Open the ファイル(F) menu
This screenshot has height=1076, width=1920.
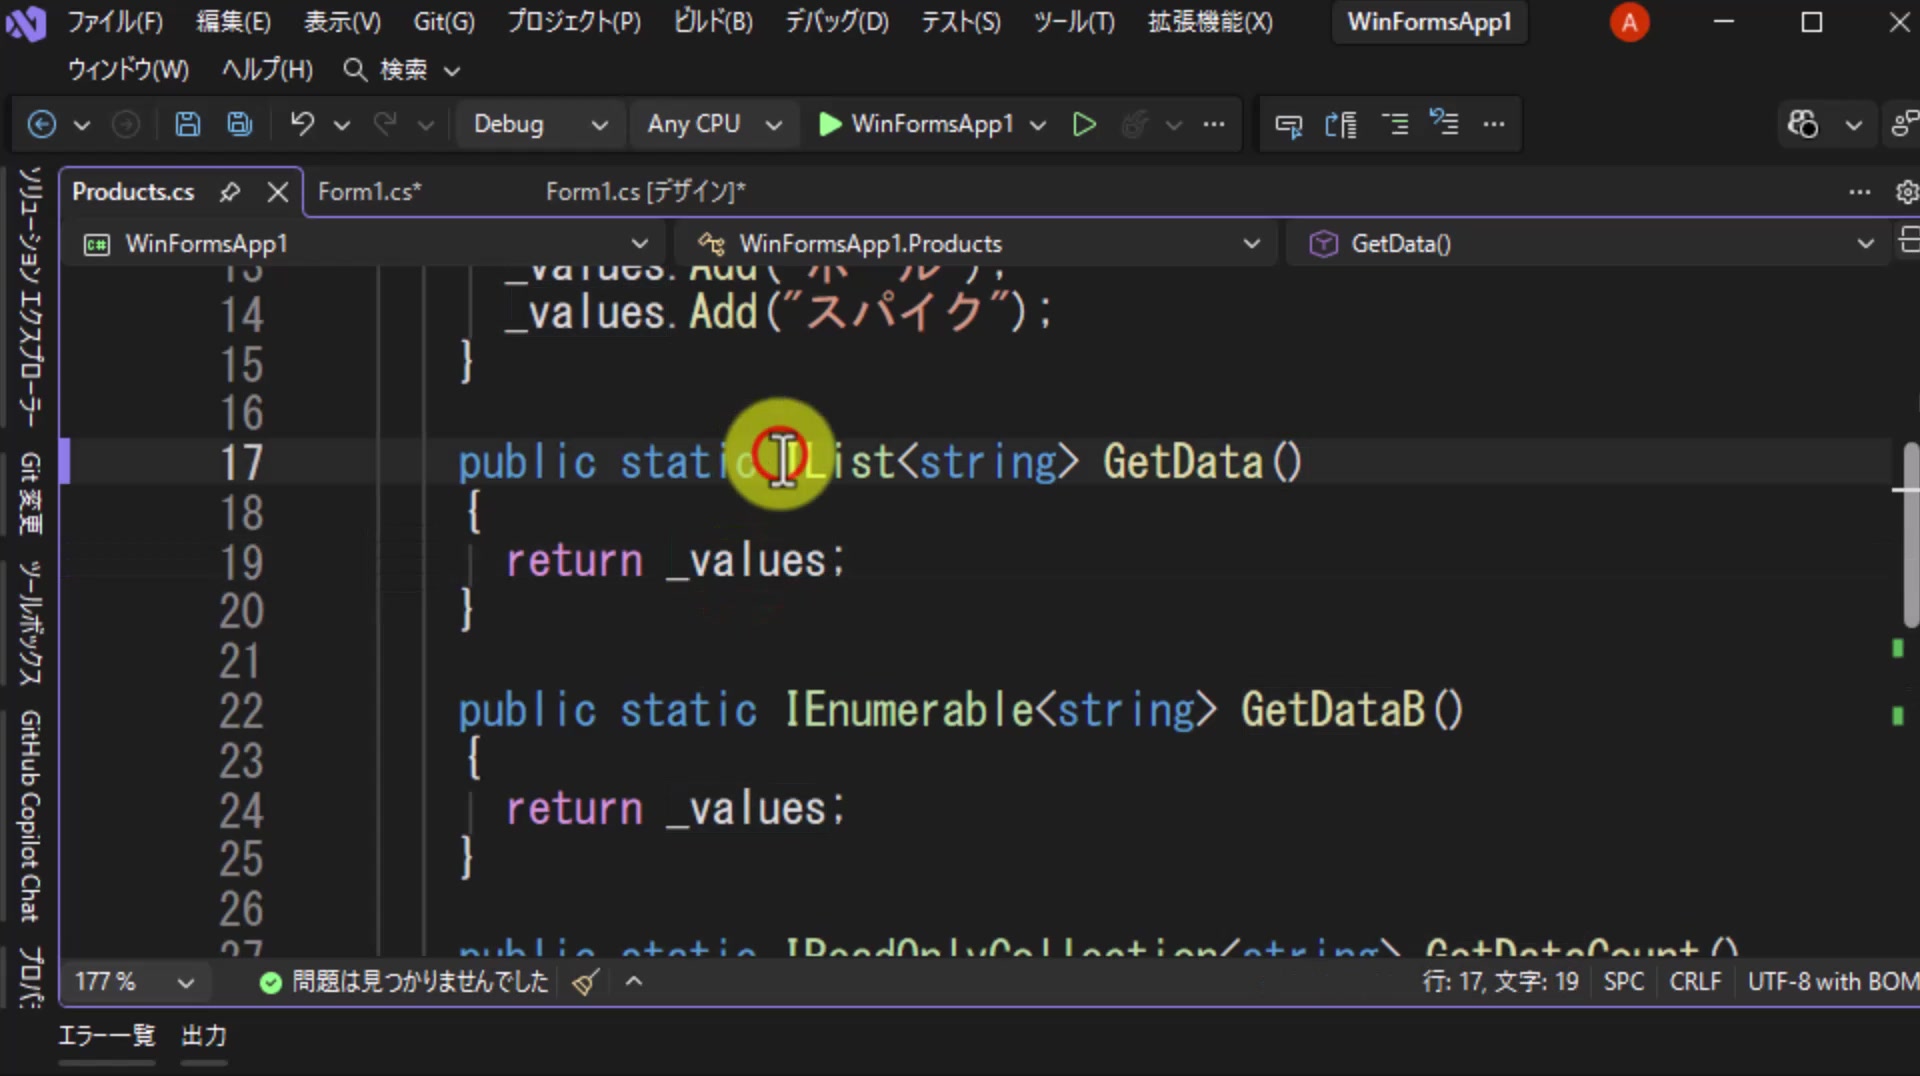tap(115, 22)
